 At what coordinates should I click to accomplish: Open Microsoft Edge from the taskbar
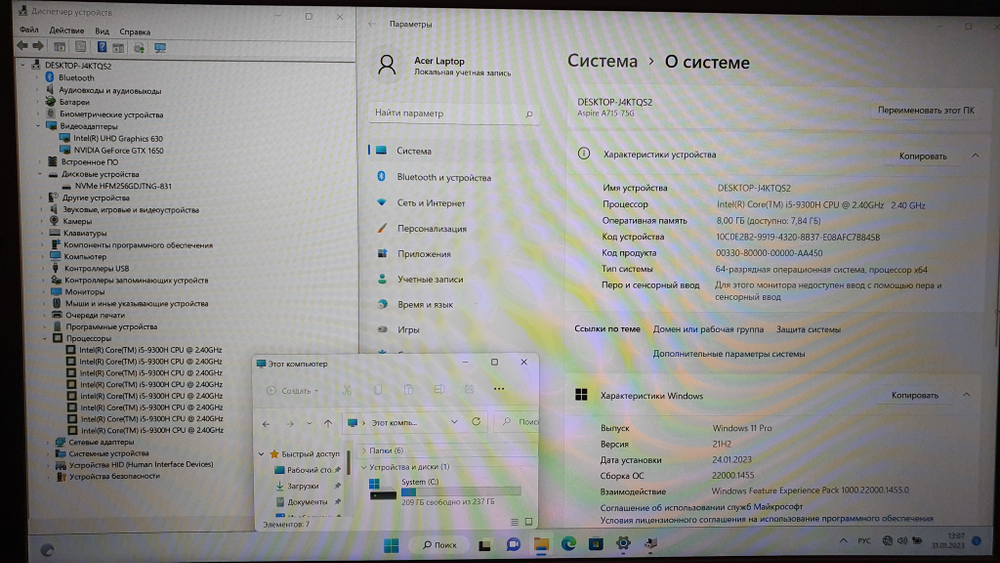[x=569, y=544]
